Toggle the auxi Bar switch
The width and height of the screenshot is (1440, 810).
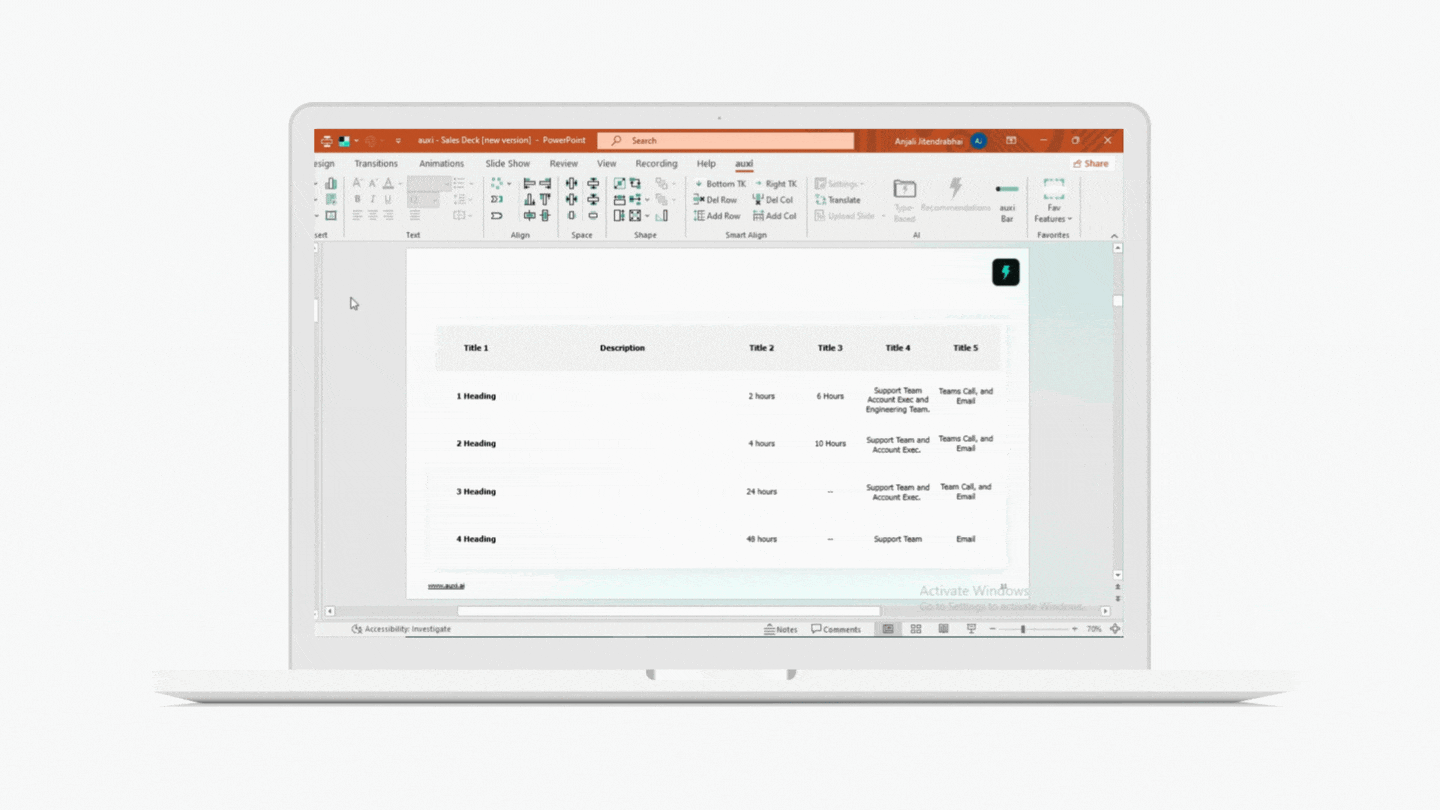1007,188
